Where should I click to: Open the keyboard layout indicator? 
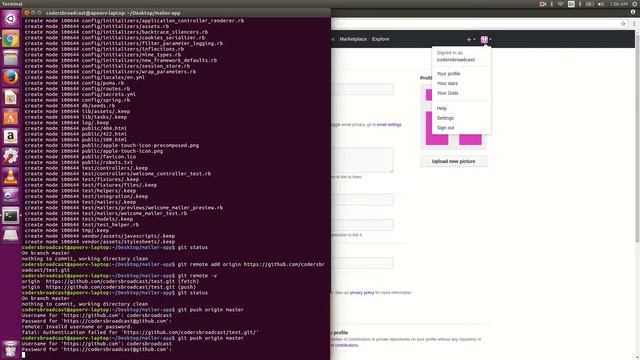coord(571,4)
